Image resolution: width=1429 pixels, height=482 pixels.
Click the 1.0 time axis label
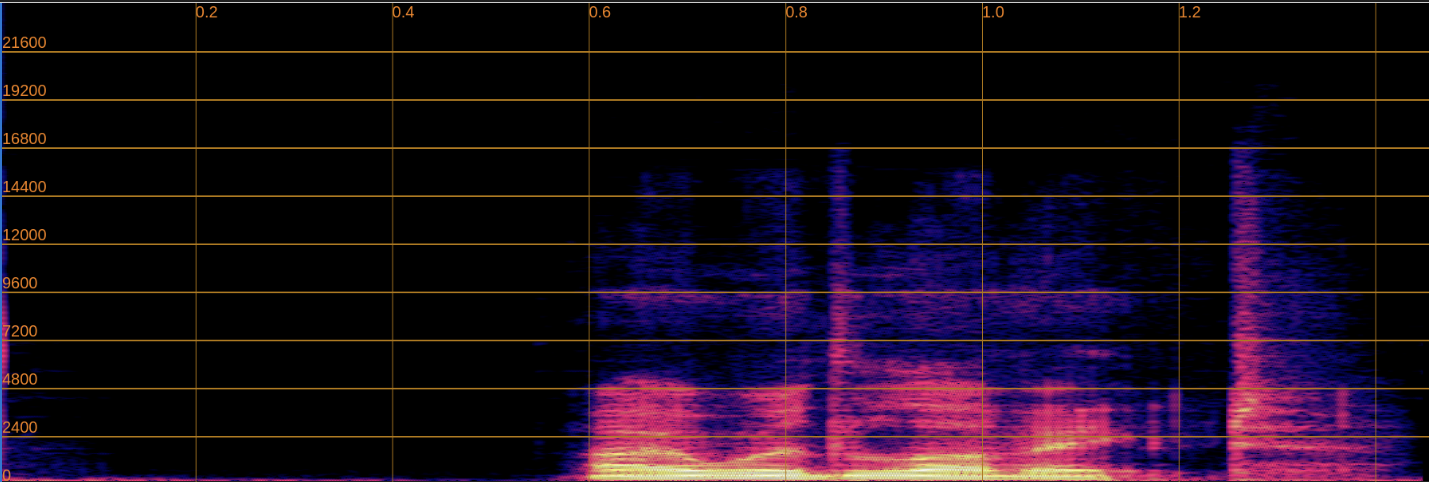[x=993, y=13]
